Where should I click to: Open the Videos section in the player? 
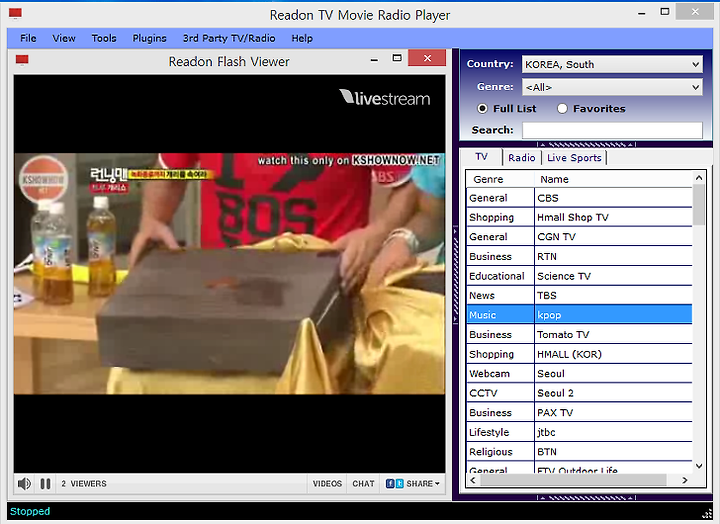coord(327,484)
